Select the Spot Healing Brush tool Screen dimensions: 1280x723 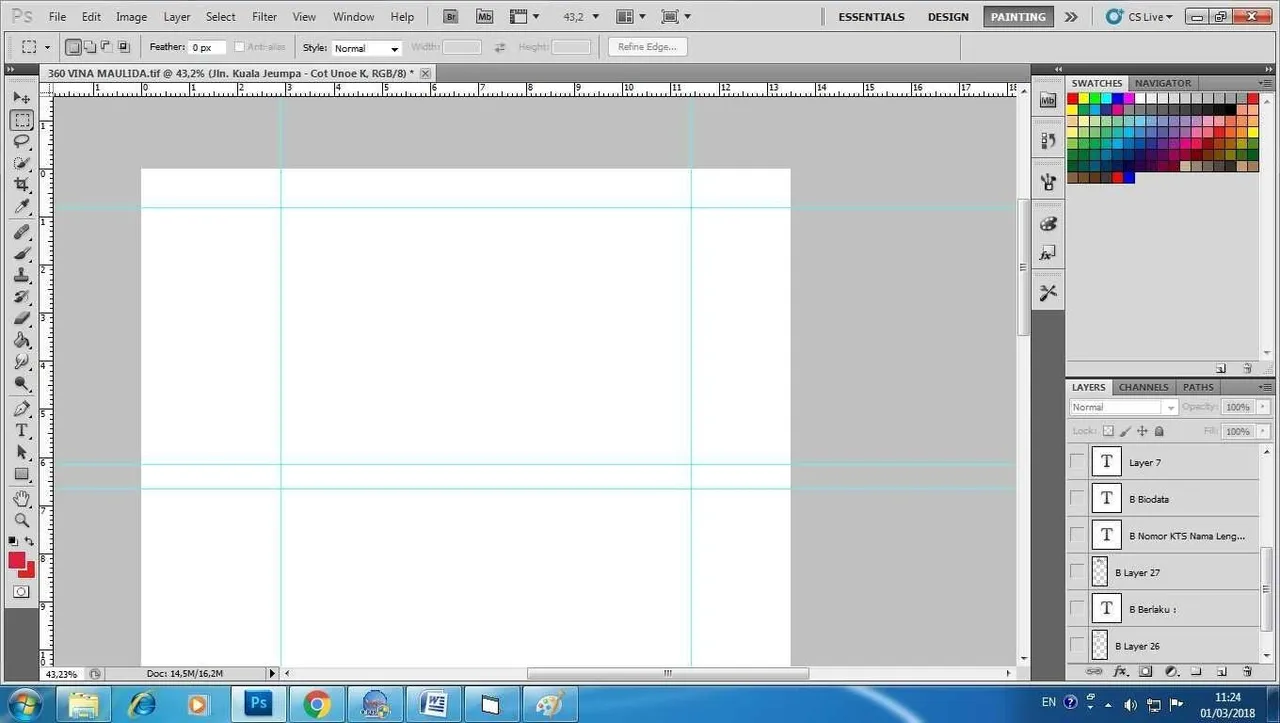click(21, 232)
